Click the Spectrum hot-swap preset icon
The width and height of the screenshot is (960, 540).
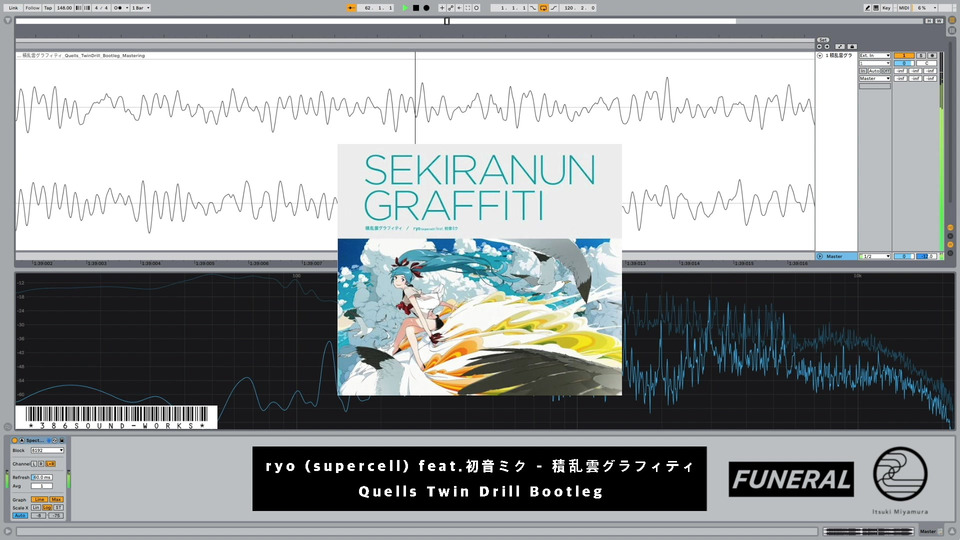point(54,441)
